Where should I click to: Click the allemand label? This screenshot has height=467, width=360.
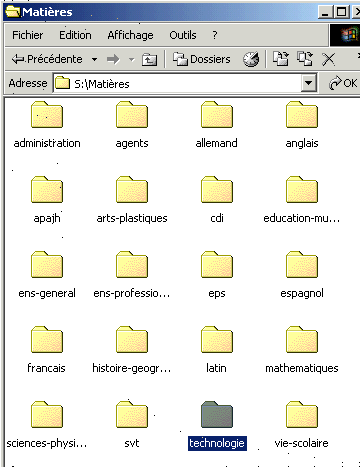point(217,143)
